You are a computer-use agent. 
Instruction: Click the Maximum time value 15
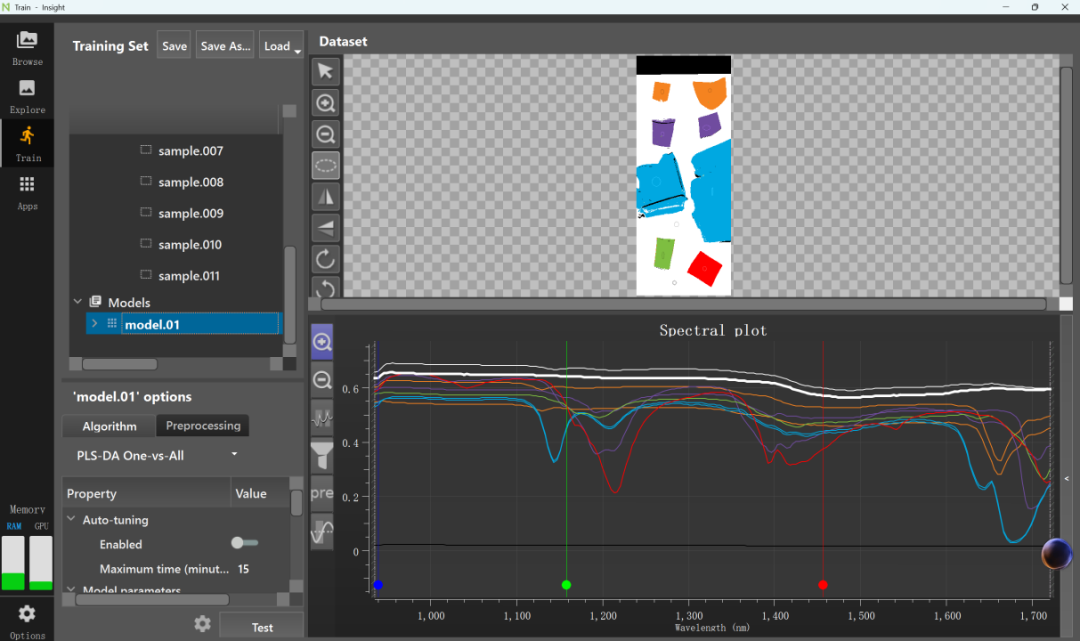(x=244, y=569)
